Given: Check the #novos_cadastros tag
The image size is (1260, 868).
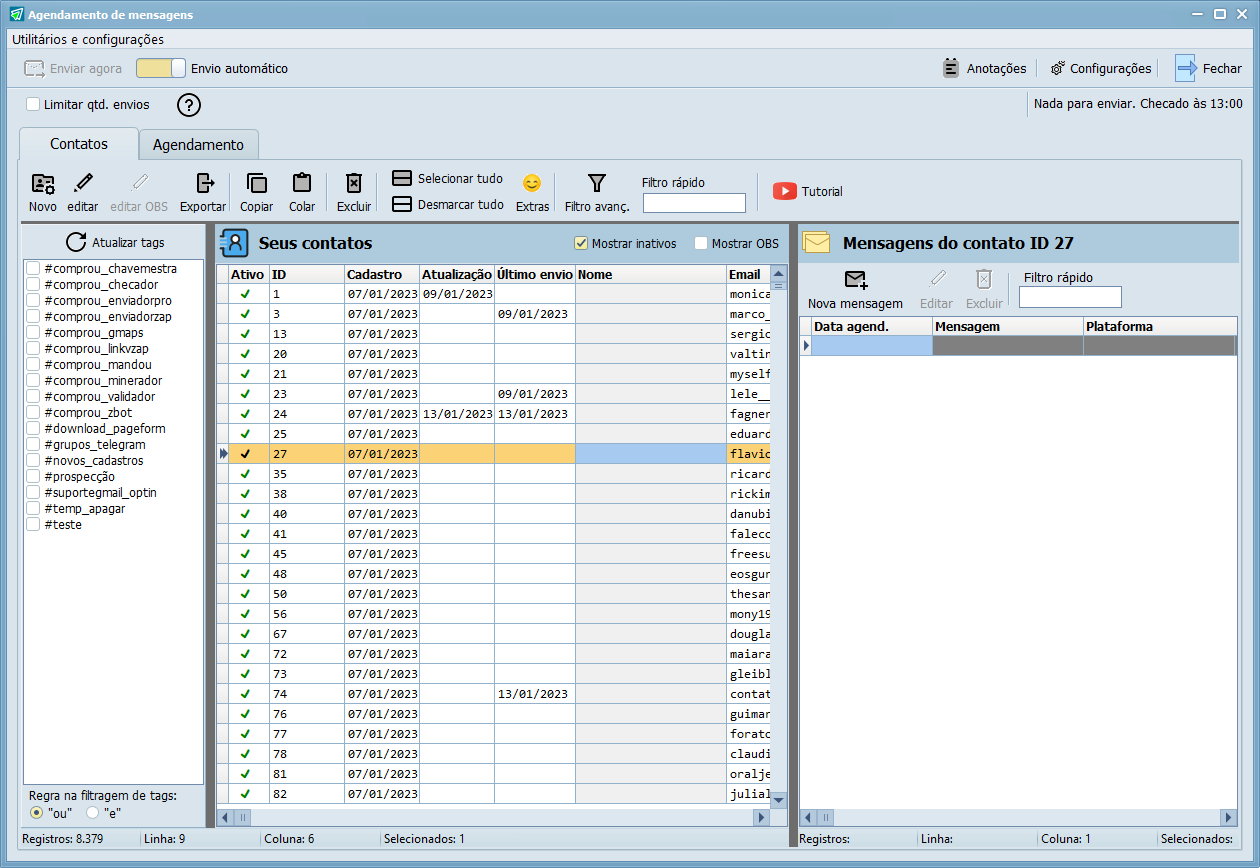Looking at the screenshot, I should point(33,460).
